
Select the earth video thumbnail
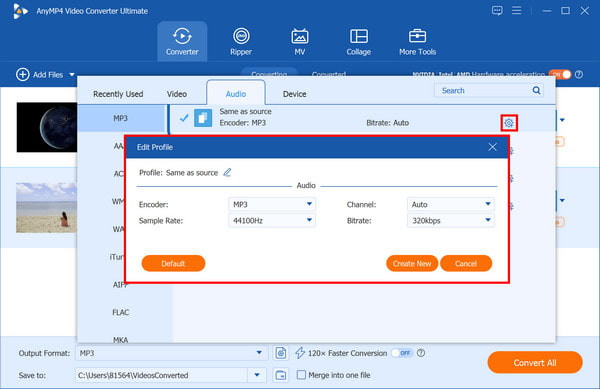coord(47,127)
